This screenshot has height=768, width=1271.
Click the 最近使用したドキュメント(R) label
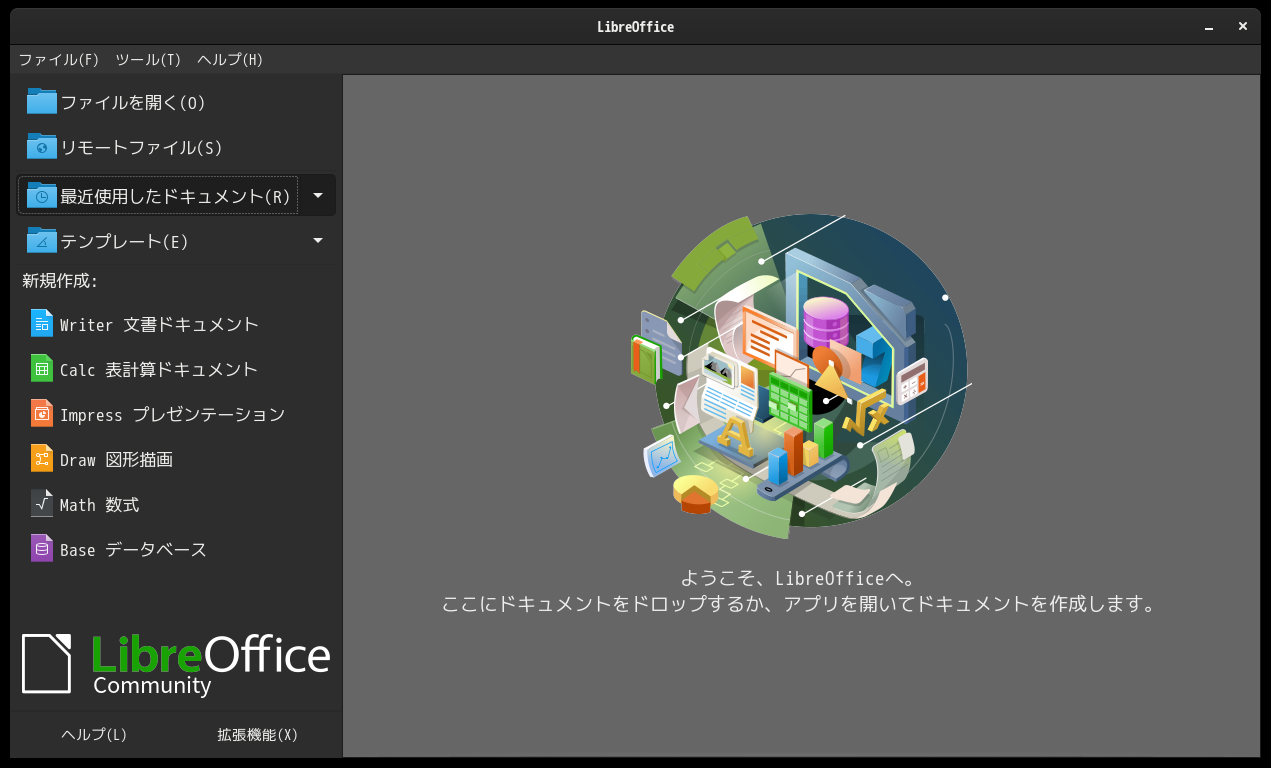(x=176, y=196)
